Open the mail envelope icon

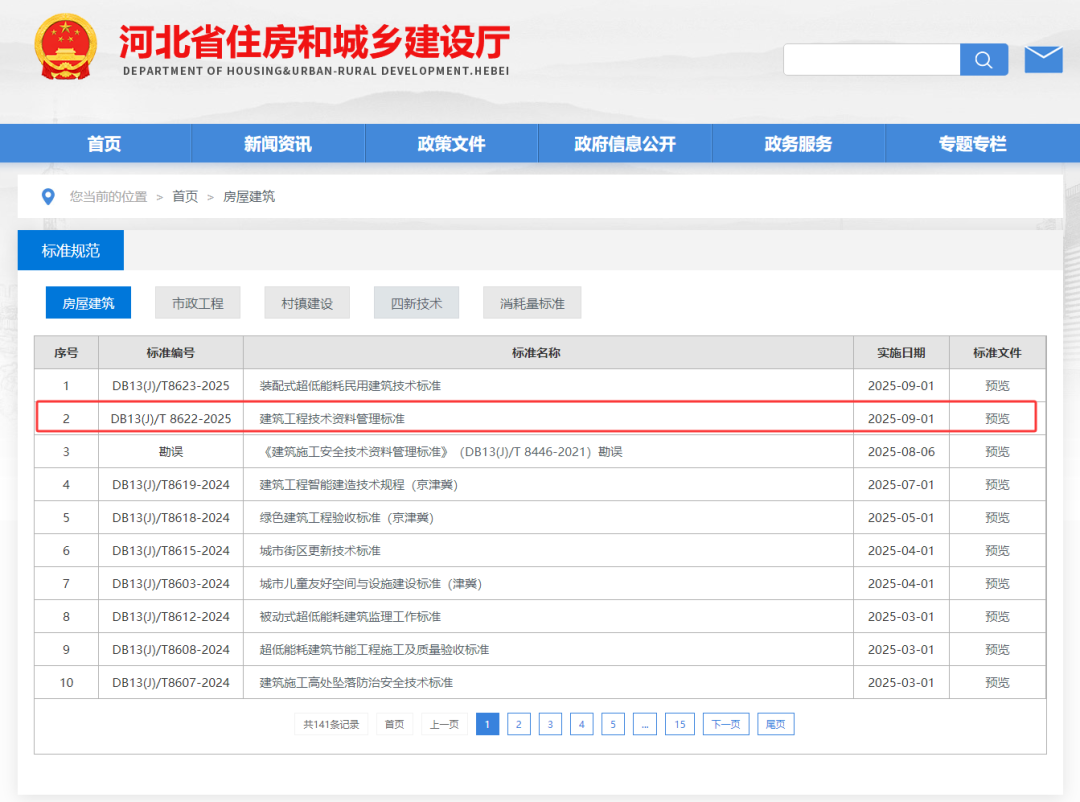[x=1043, y=60]
